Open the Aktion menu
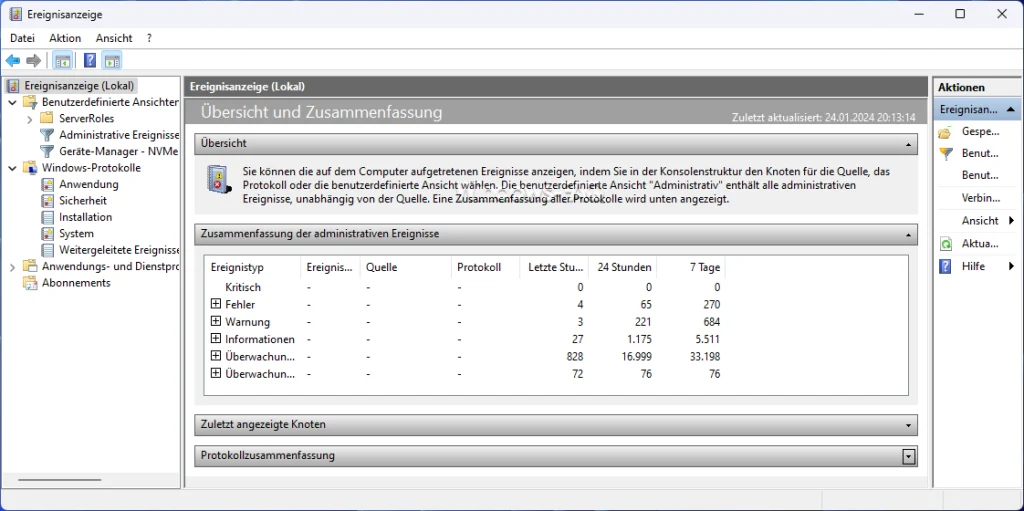 coord(65,38)
